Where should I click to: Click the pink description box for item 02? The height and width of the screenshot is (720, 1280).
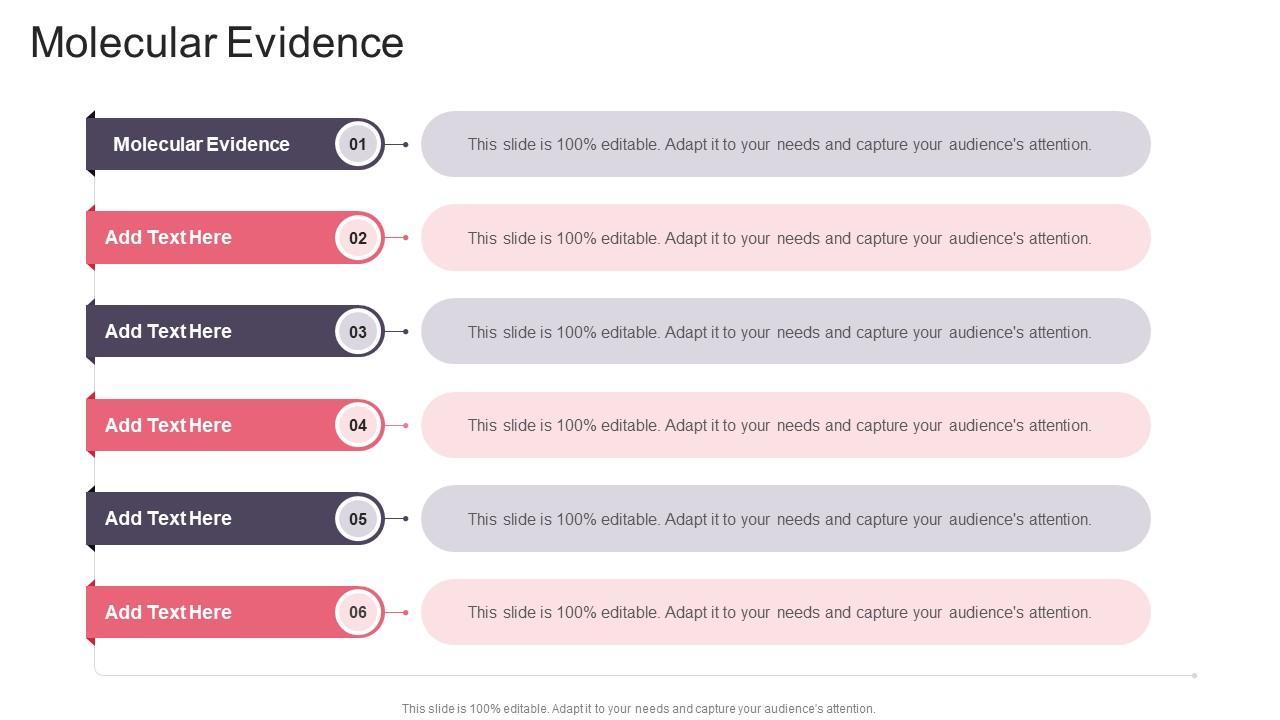(785, 238)
